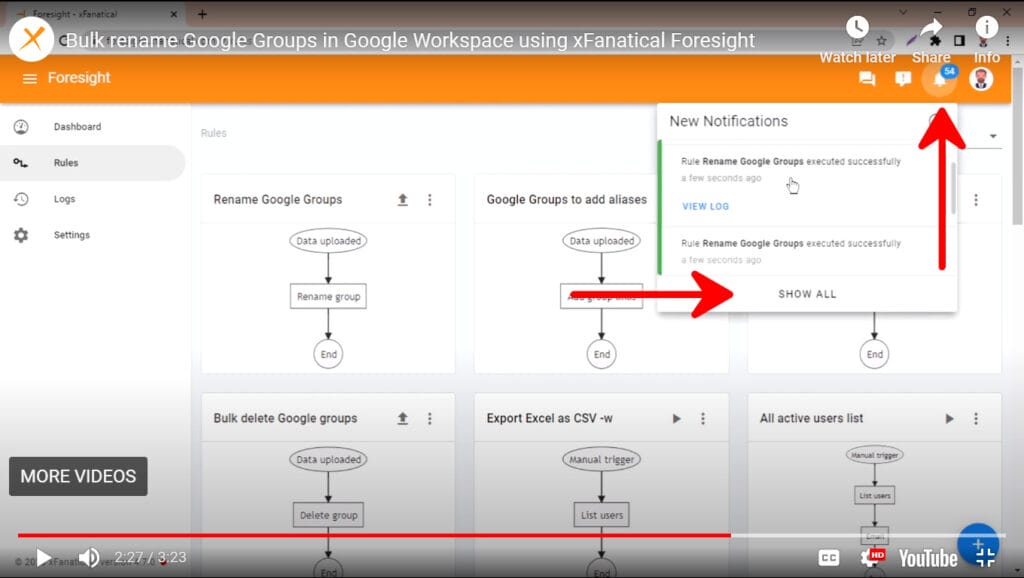The image size is (1024, 578).
Task: Expand the dropdown arrow below the notifications panel
Action: point(993,135)
